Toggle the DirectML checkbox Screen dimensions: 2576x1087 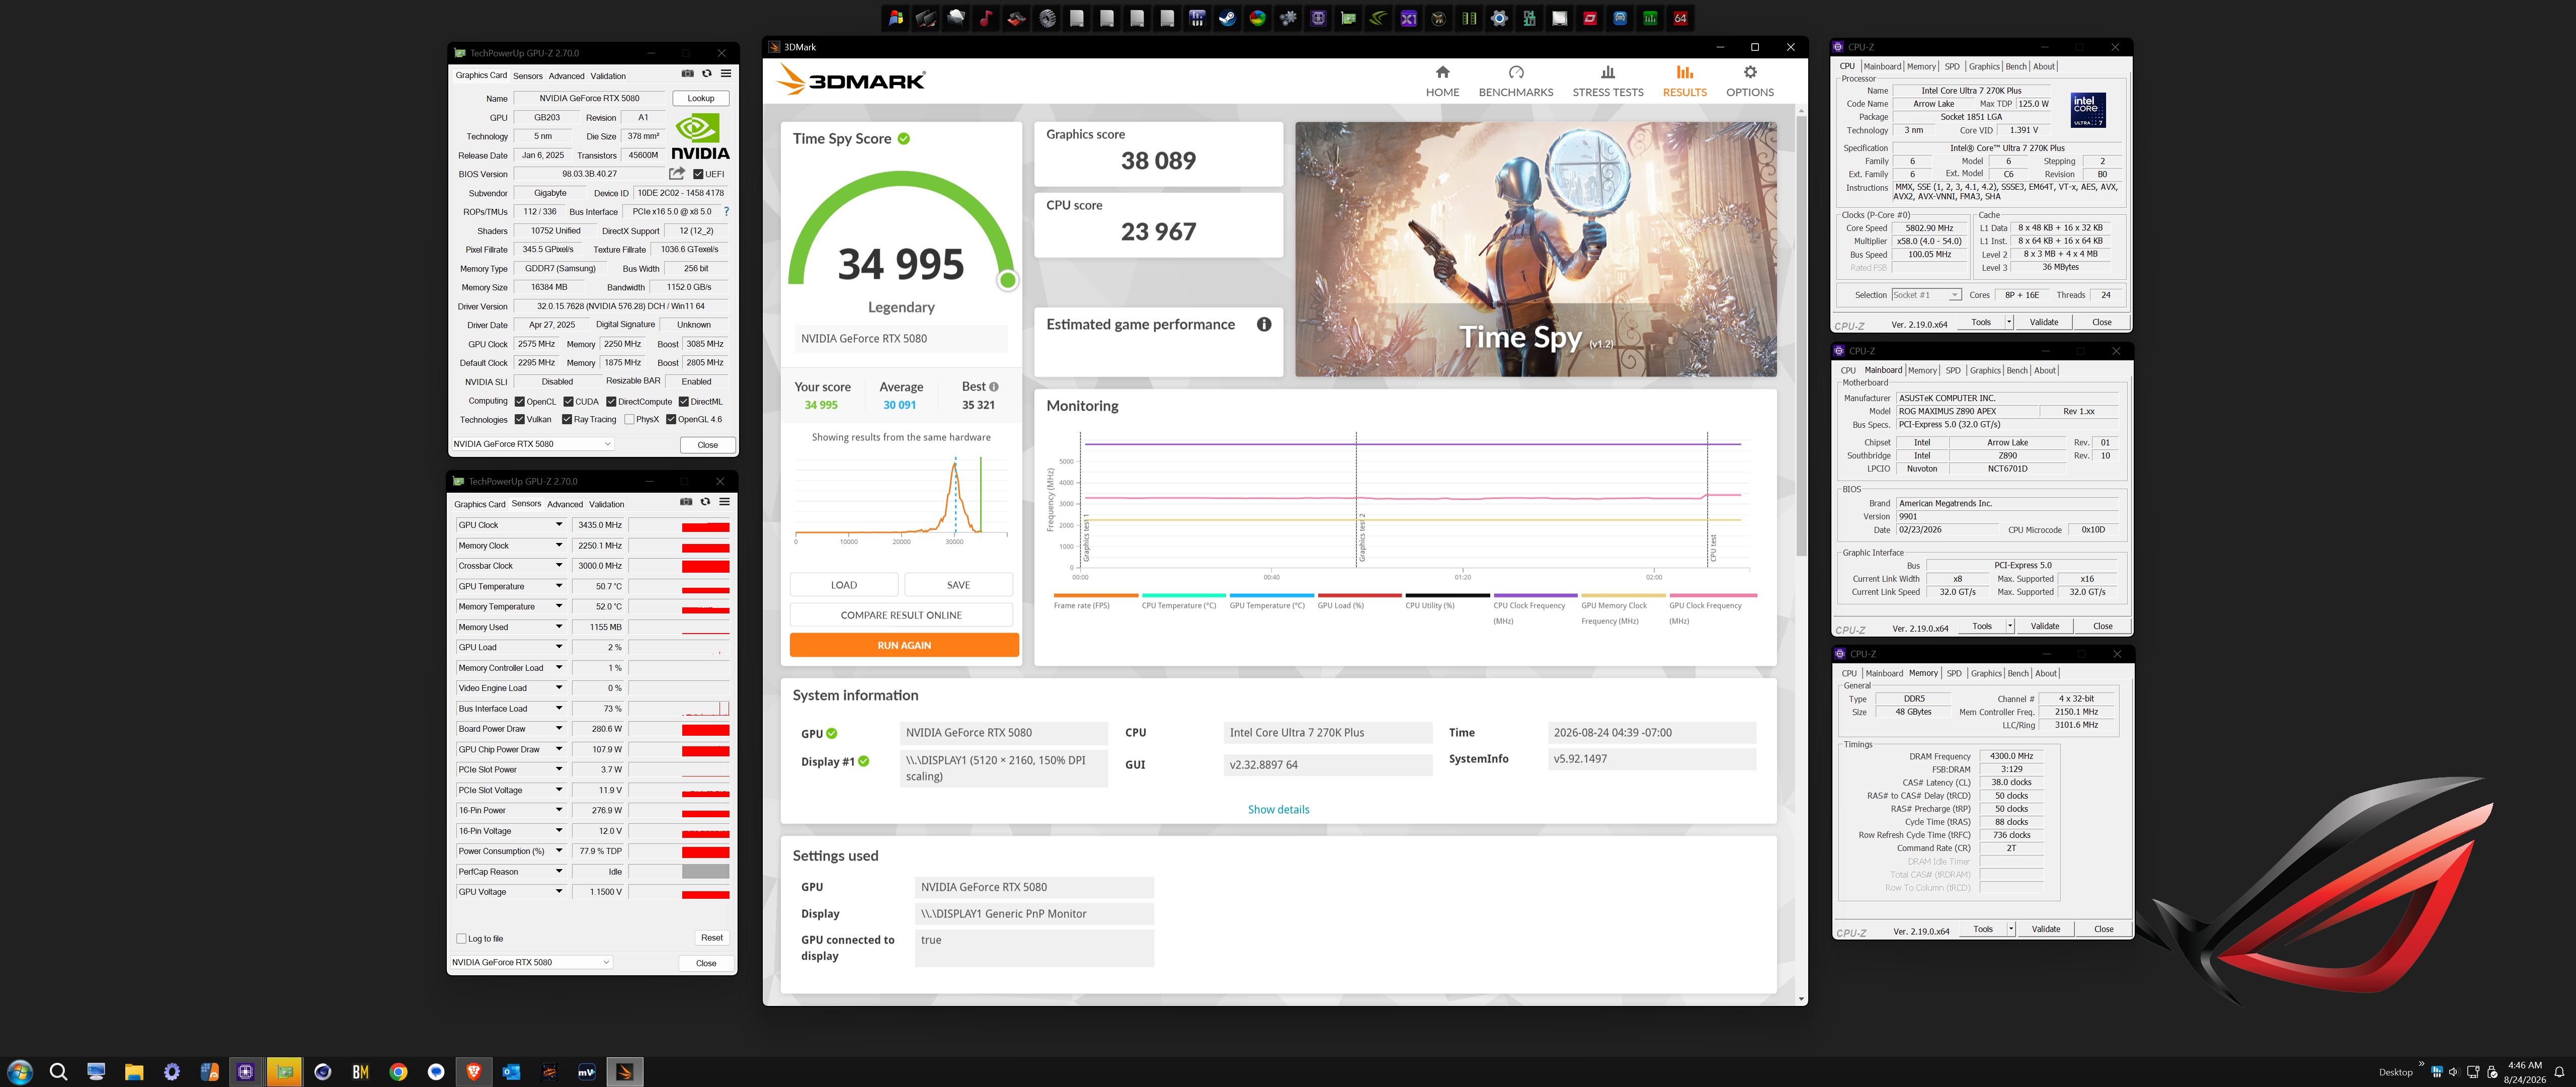(x=684, y=402)
